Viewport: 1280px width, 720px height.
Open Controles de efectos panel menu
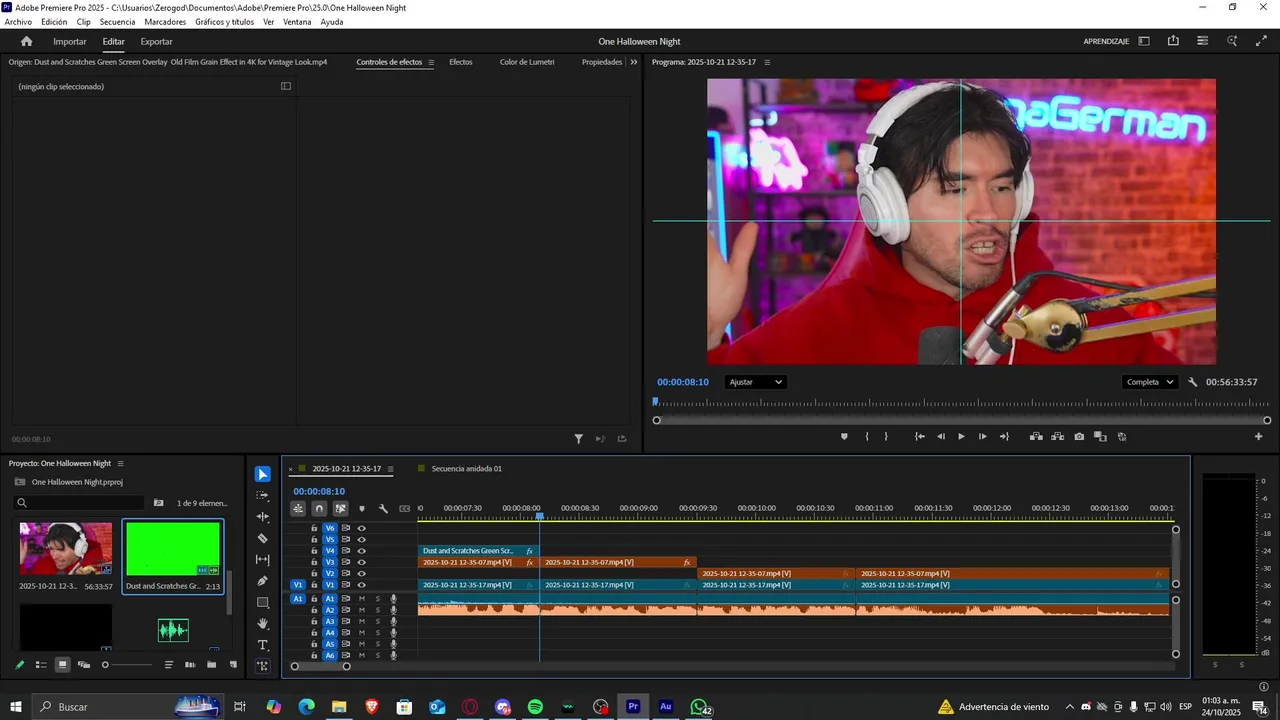click(x=431, y=62)
